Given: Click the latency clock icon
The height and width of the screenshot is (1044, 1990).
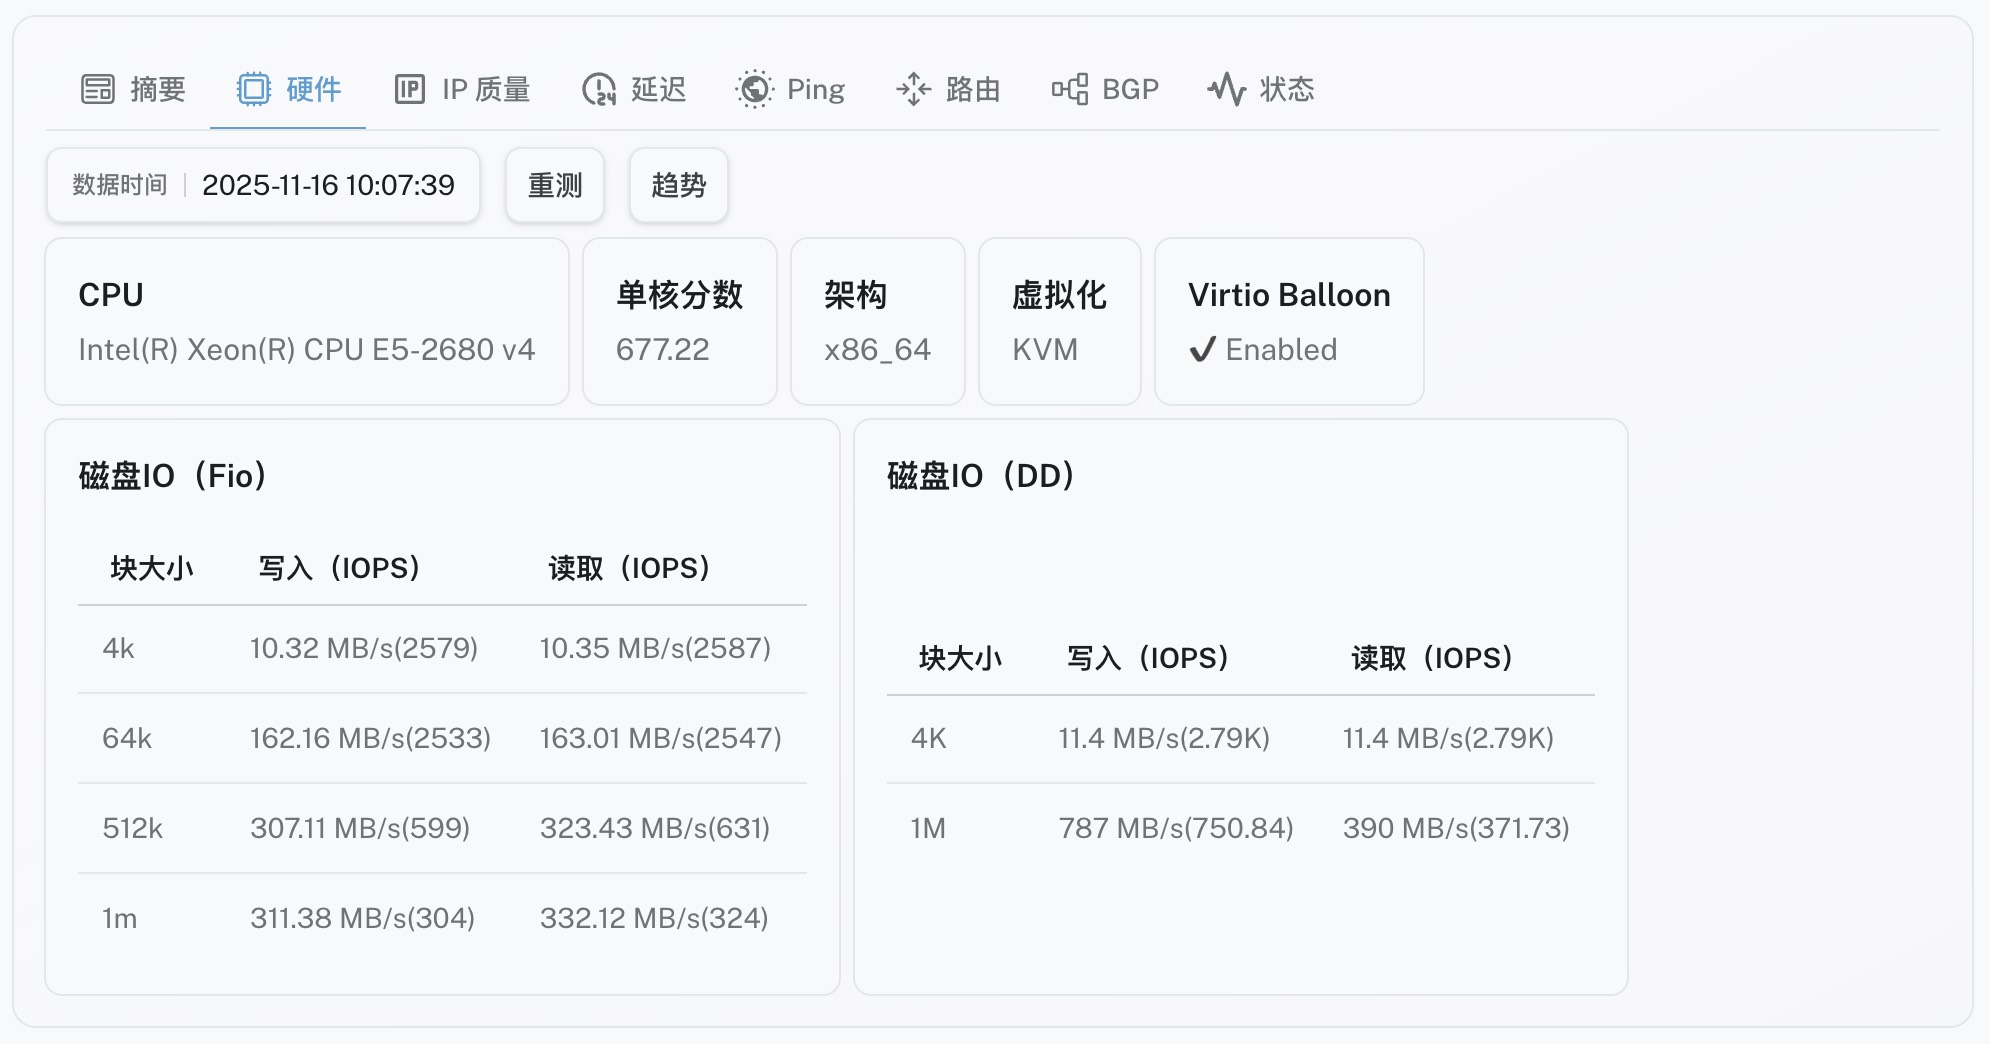Looking at the screenshot, I should coord(598,89).
